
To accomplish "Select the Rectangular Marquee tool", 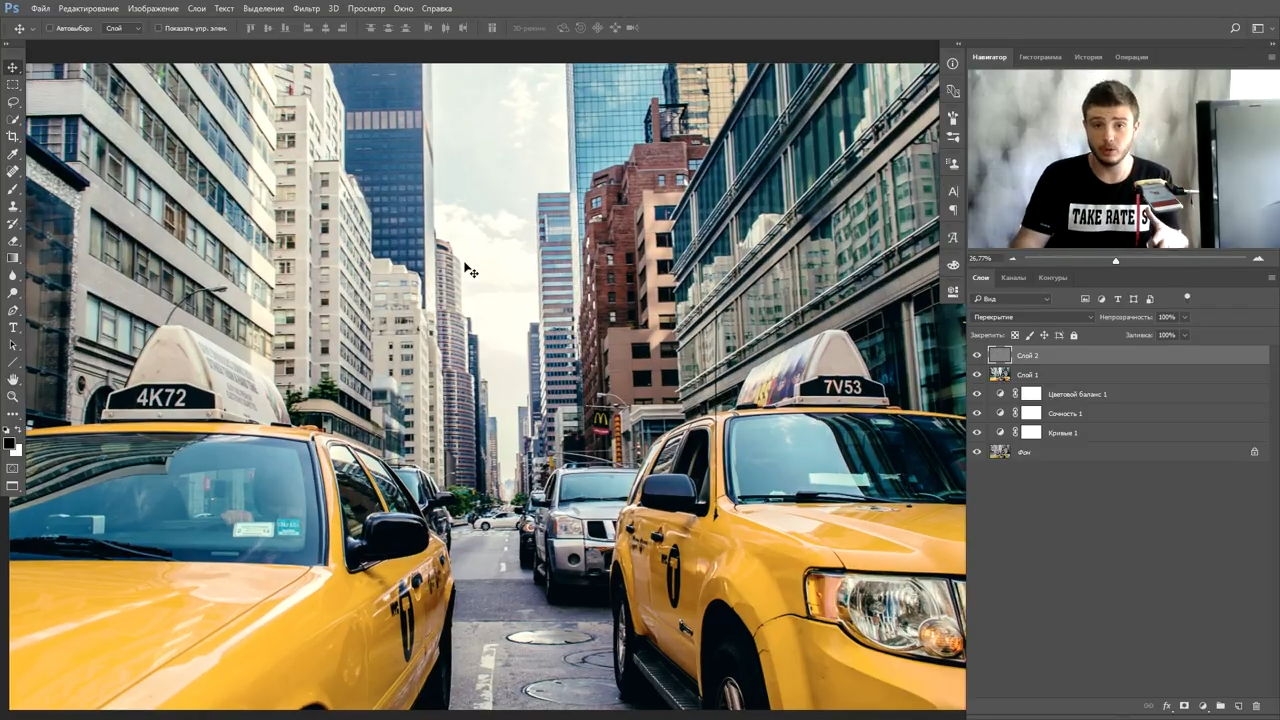I will pos(13,85).
